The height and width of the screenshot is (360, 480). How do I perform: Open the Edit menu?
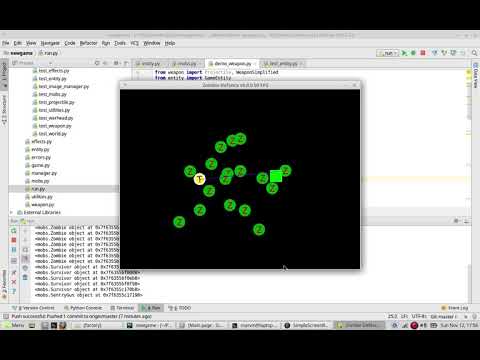pos(17,43)
